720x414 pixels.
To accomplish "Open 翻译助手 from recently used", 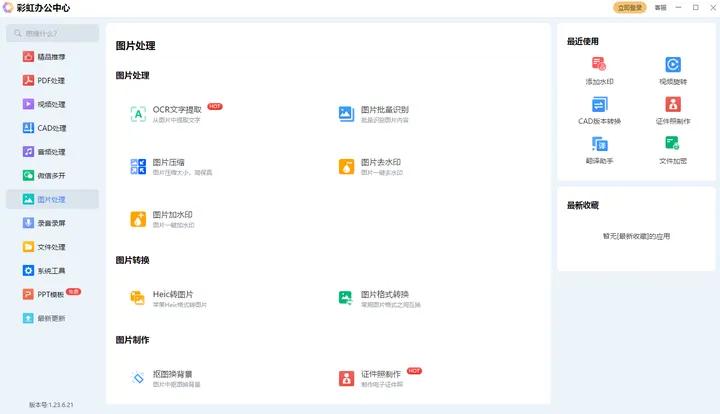I will [x=599, y=150].
